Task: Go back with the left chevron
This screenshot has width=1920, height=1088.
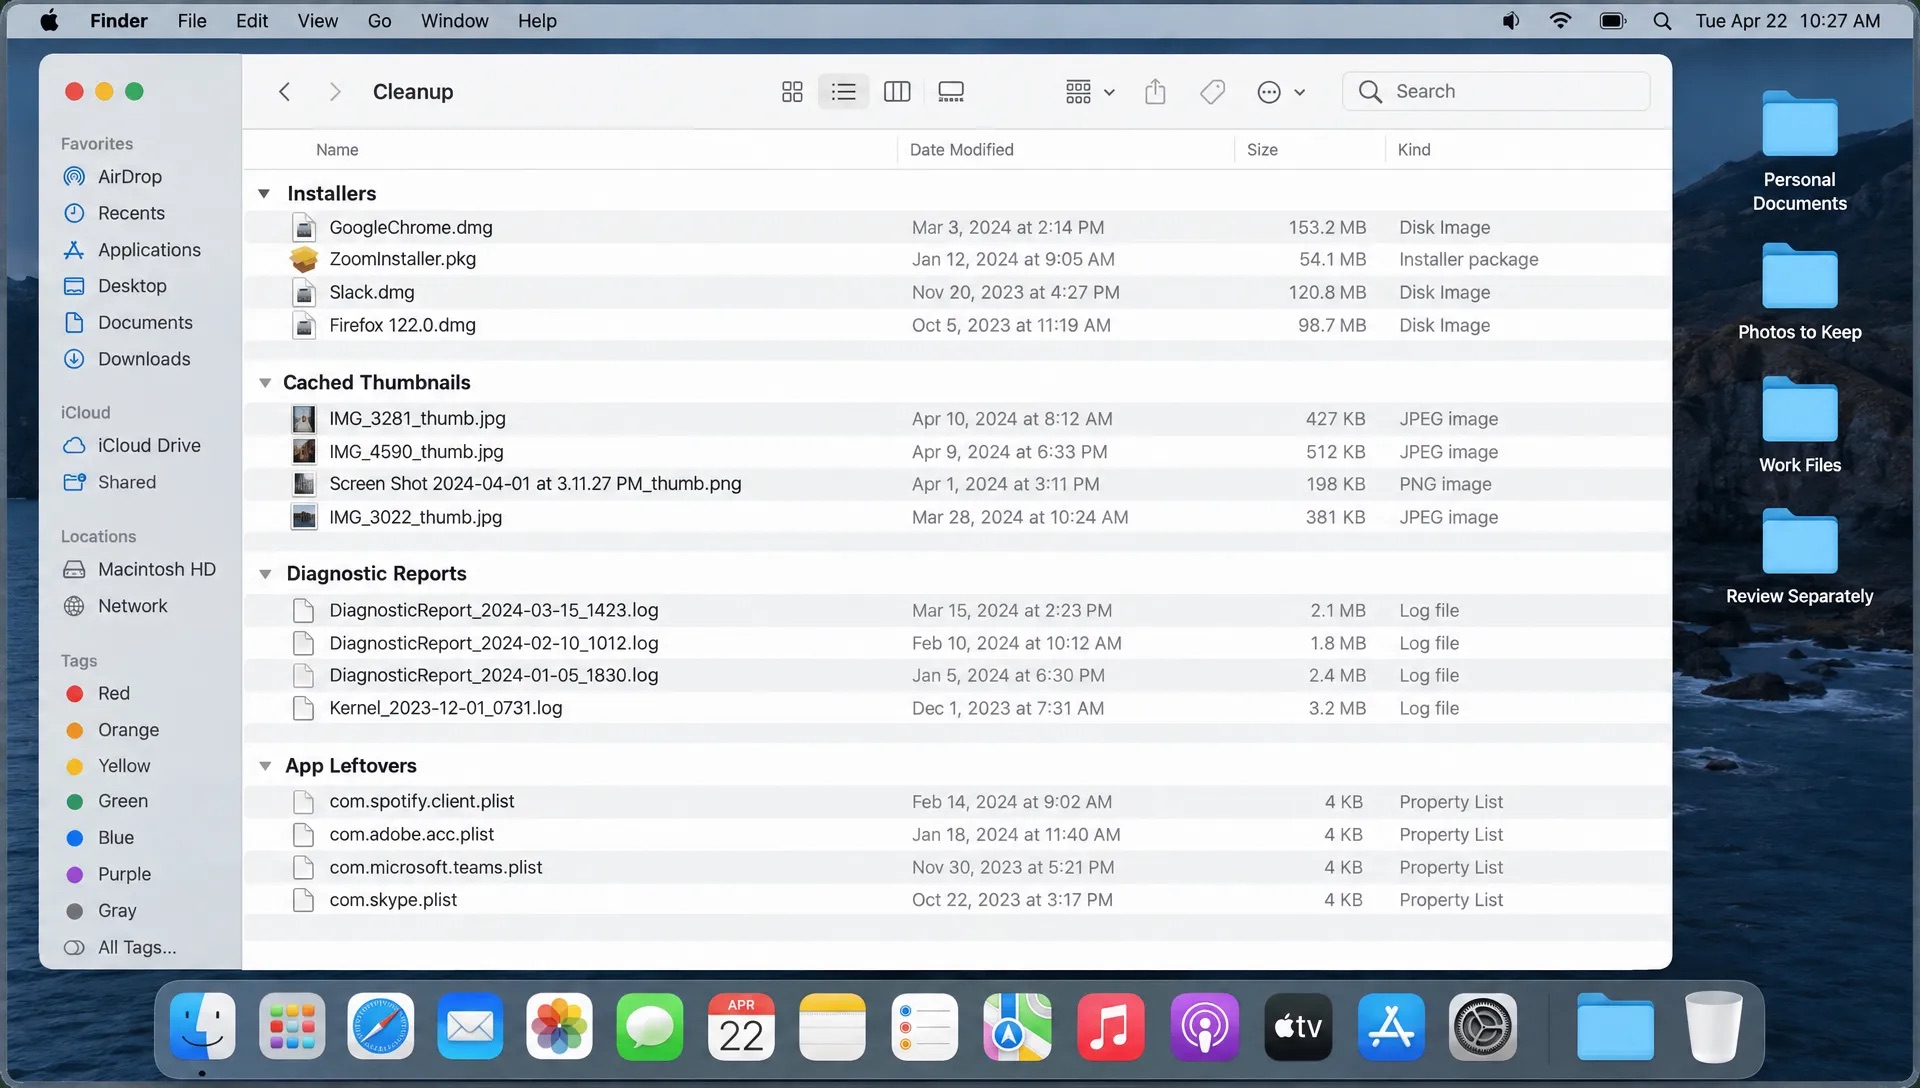Action: click(284, 92)
